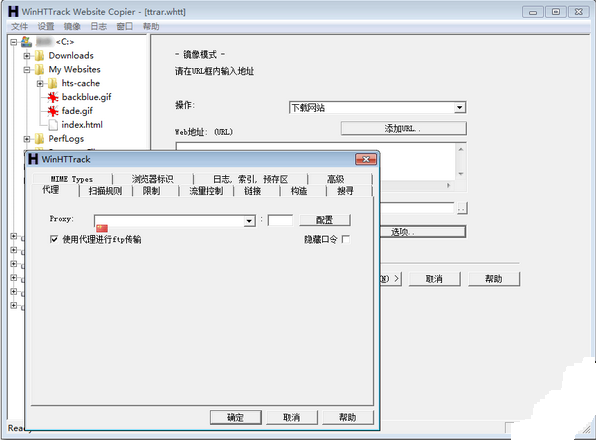Viewport: 596px width, 440px height.
Task: Click the 添加URL button
Action: point(404,128)
